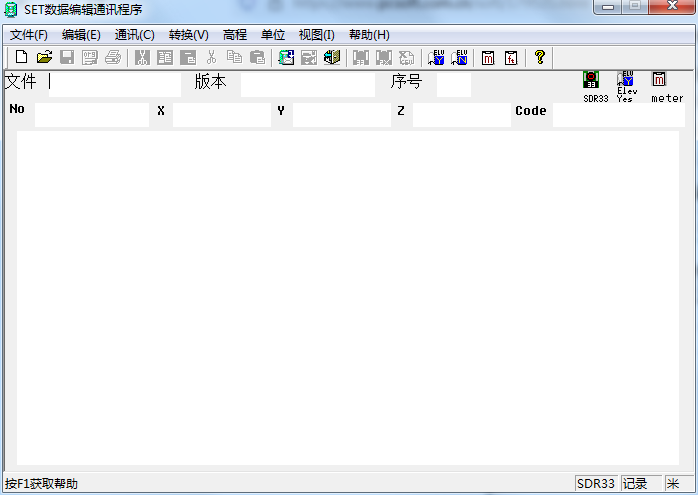The width and height of the screenshot is (698, 495).
Task: Click the X coordinate input field
Action: pos(220,115)
